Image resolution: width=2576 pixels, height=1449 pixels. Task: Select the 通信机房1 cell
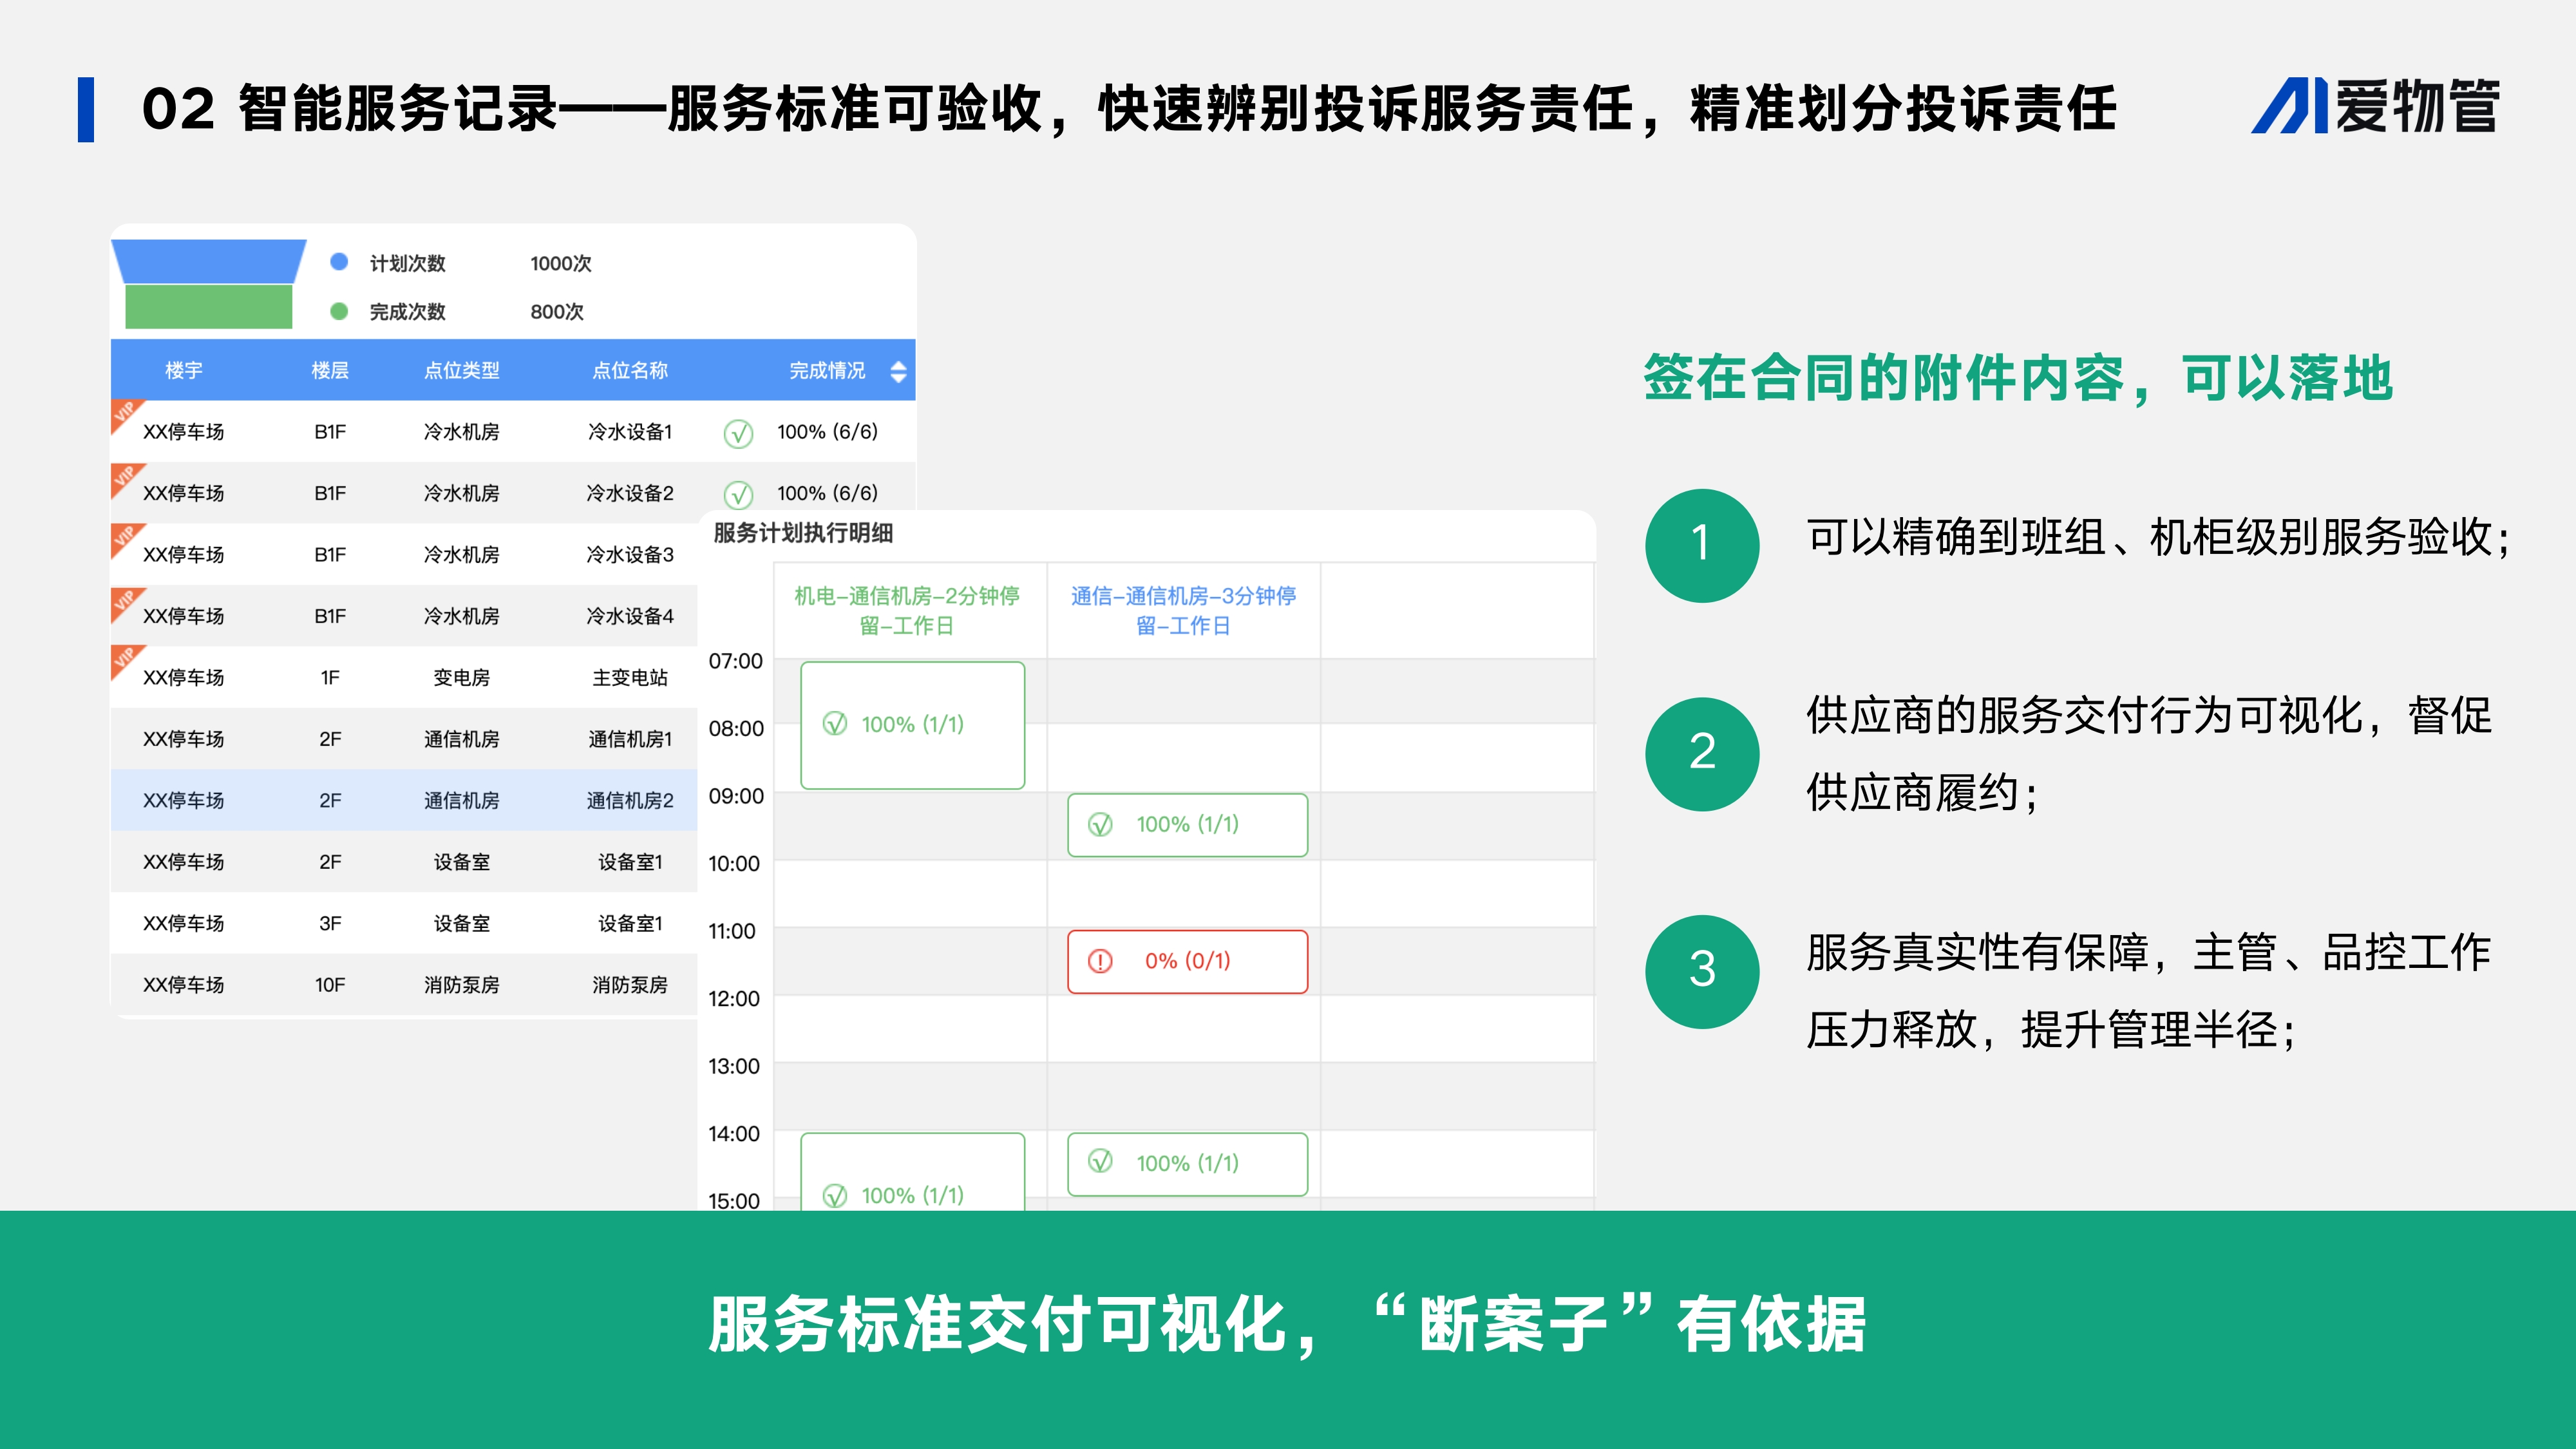(630, 739)
